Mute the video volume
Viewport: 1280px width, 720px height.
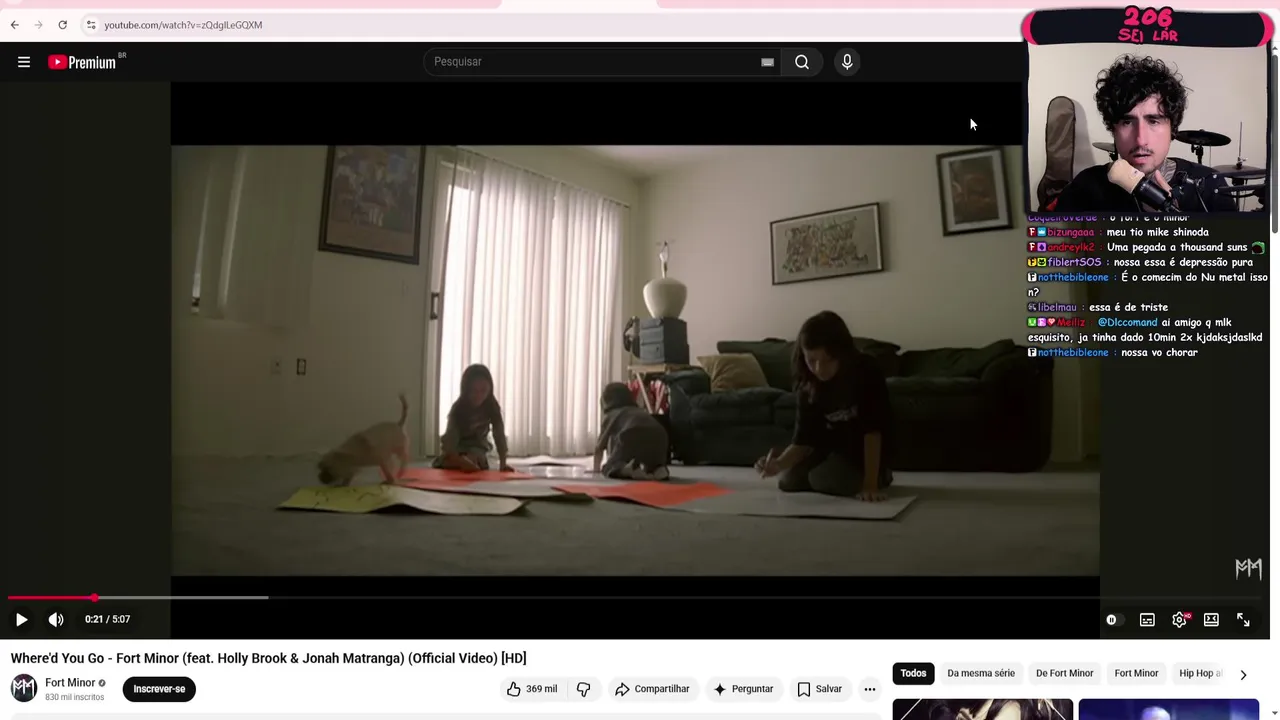pos(56,620)
